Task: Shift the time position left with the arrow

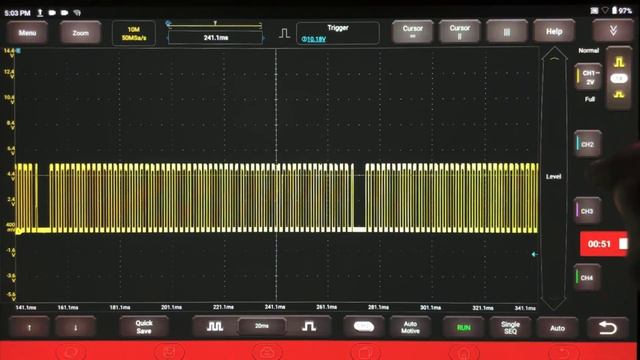Action: click(167, 38)
